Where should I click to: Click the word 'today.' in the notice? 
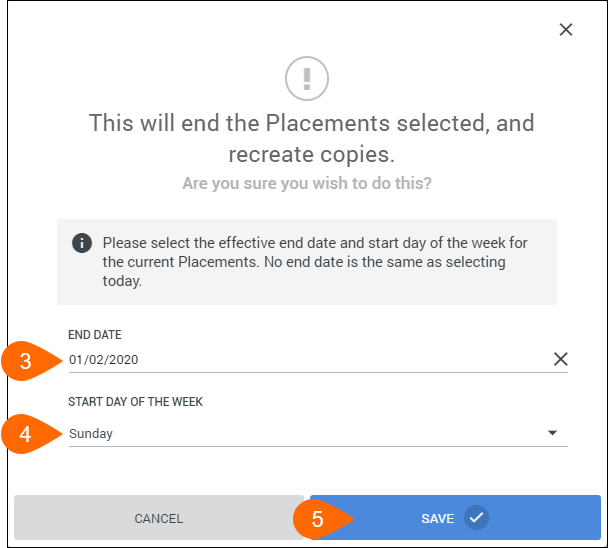122,281
